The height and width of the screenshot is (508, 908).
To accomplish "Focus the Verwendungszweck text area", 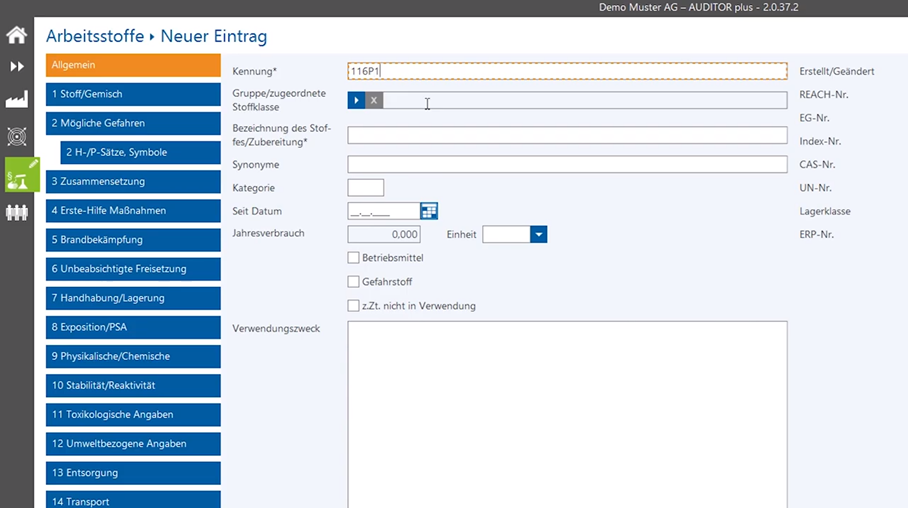I will click(x=566, y=410).
